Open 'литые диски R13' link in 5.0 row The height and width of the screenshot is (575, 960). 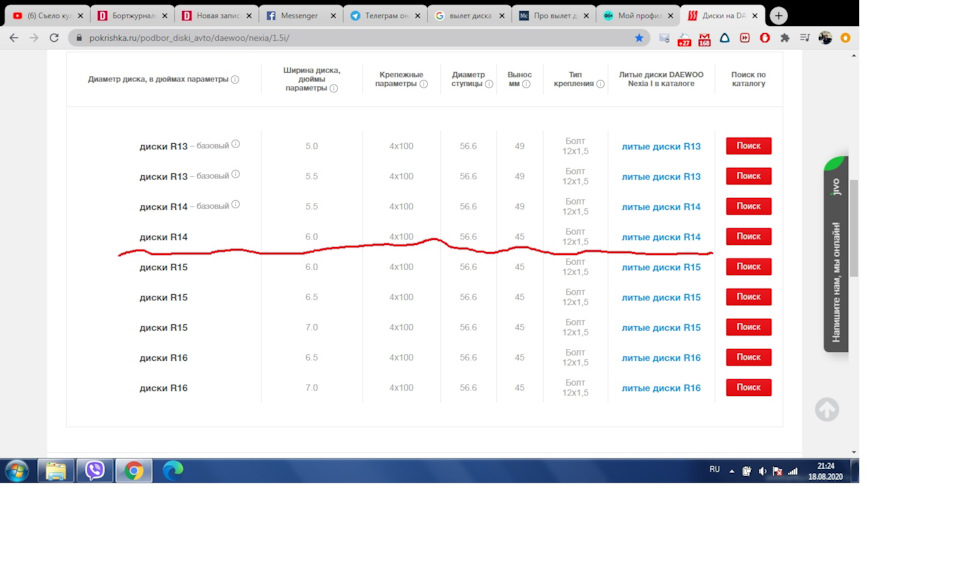661,146
